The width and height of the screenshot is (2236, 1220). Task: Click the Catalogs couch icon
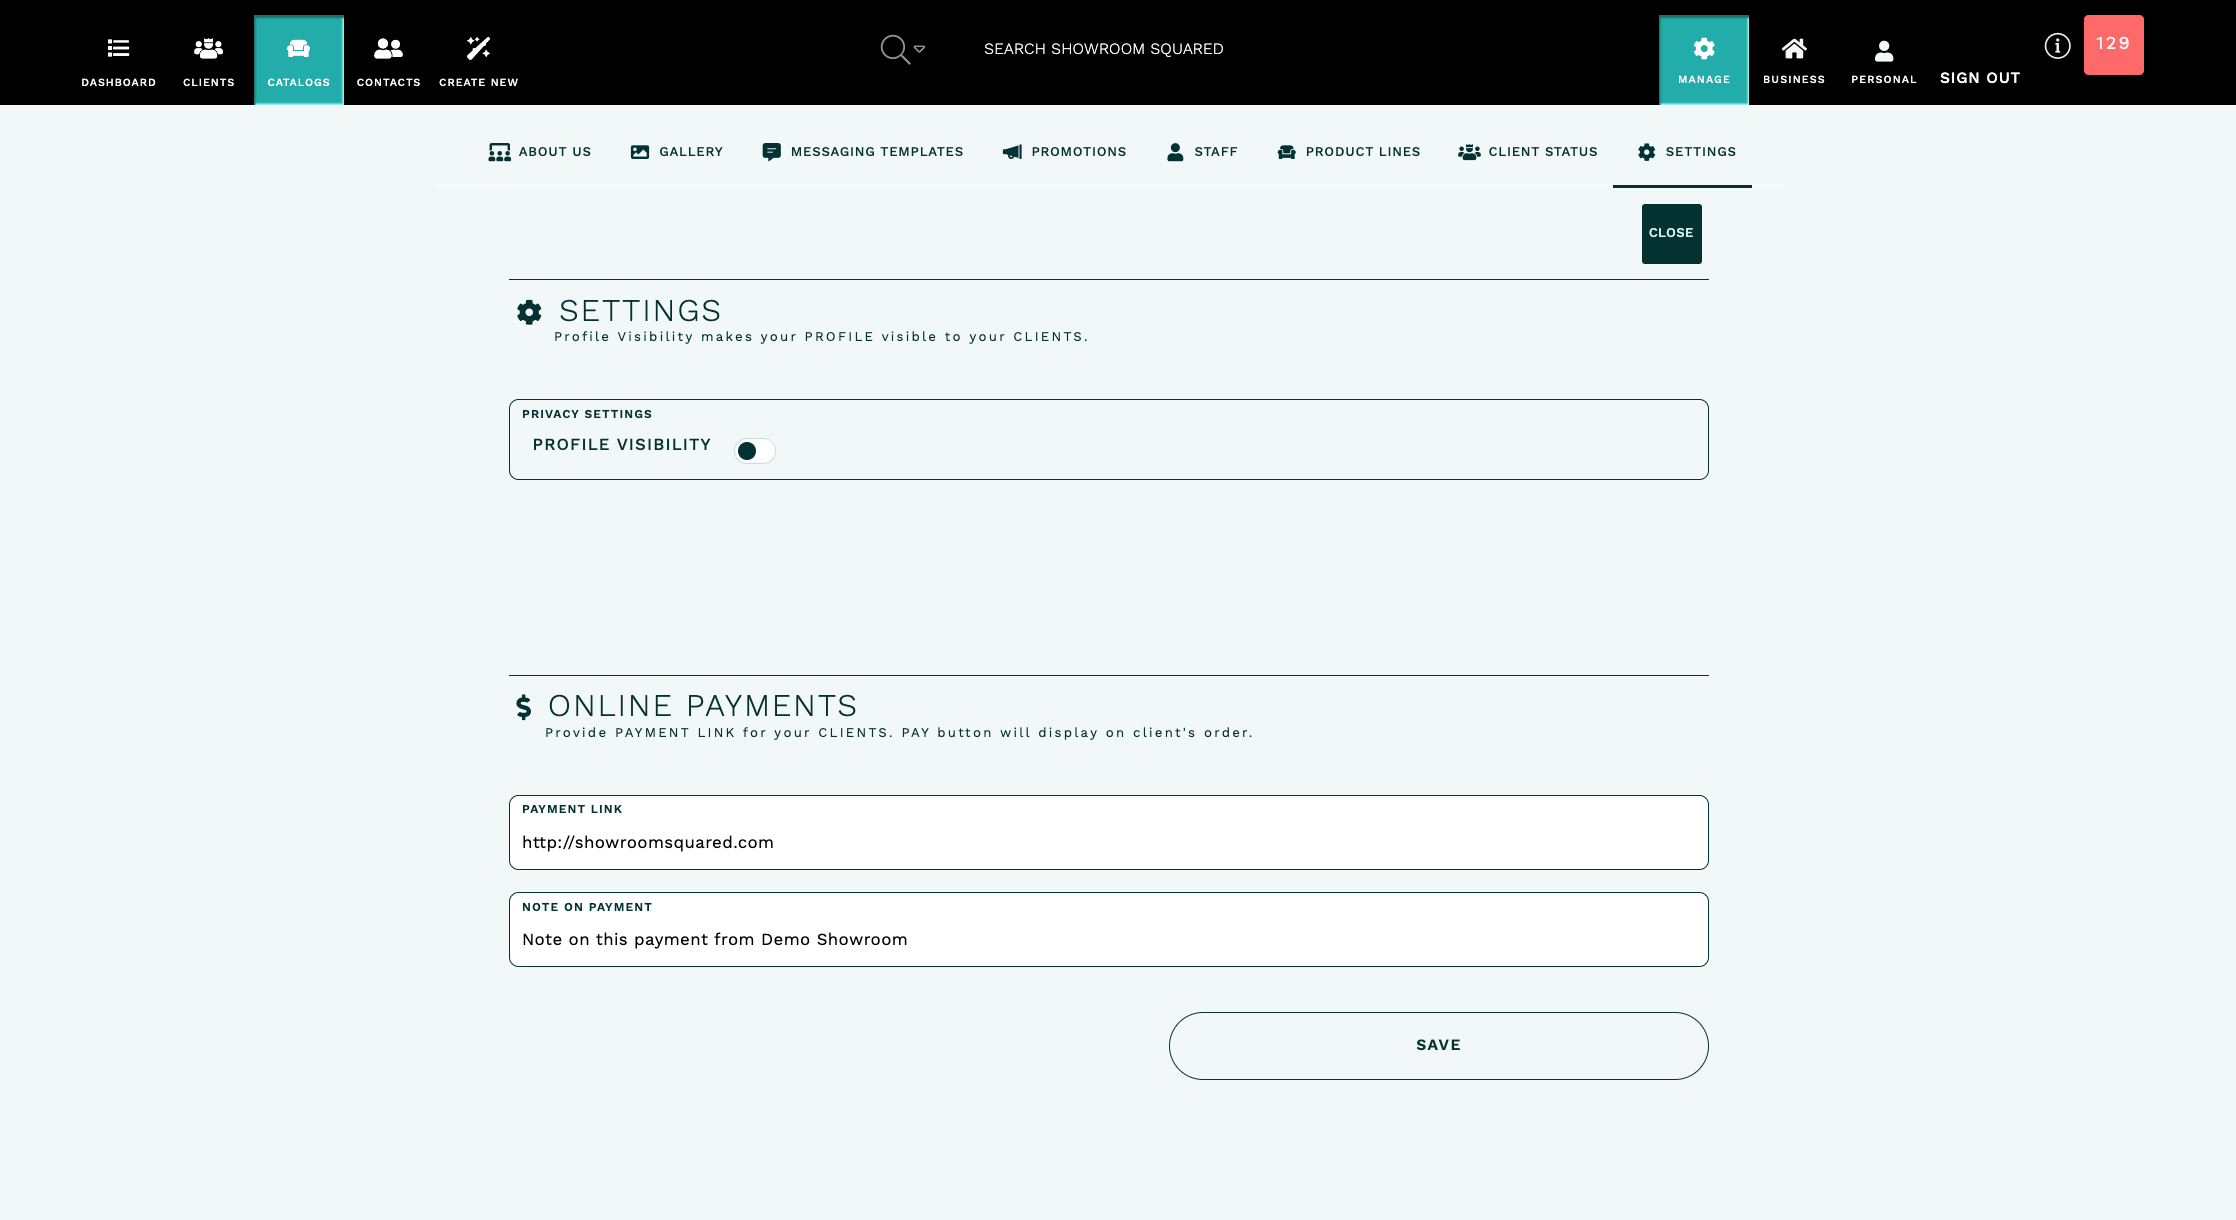(298, 48)
